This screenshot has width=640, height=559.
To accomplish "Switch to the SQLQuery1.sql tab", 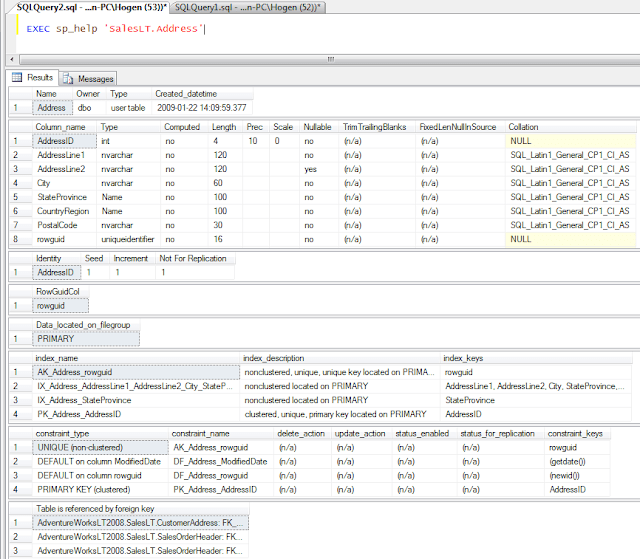I will (x=247, y=7).
